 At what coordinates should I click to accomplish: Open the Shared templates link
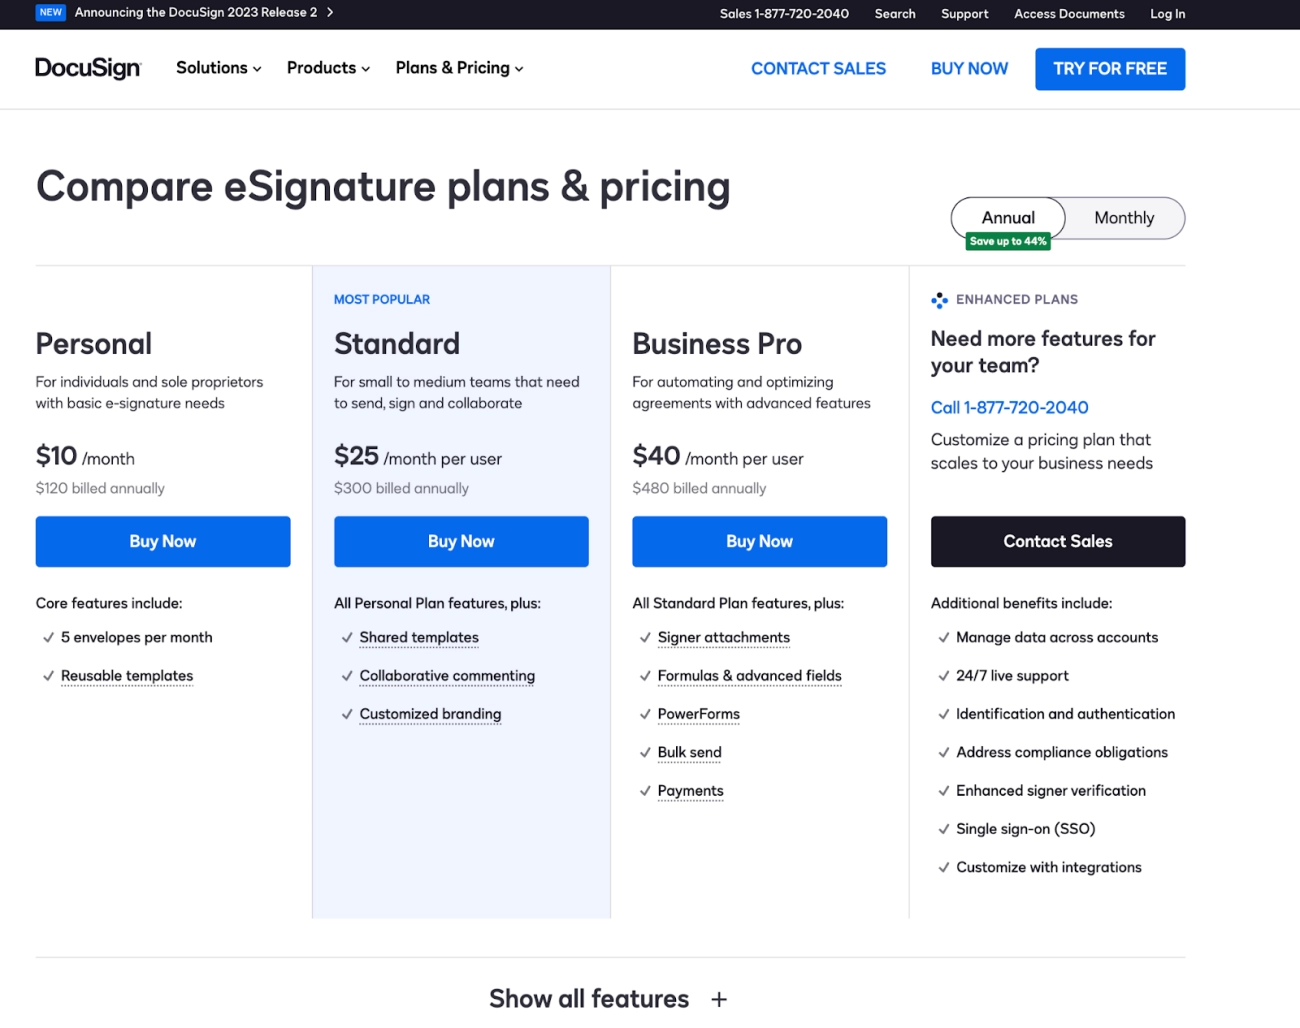[418, 637]
